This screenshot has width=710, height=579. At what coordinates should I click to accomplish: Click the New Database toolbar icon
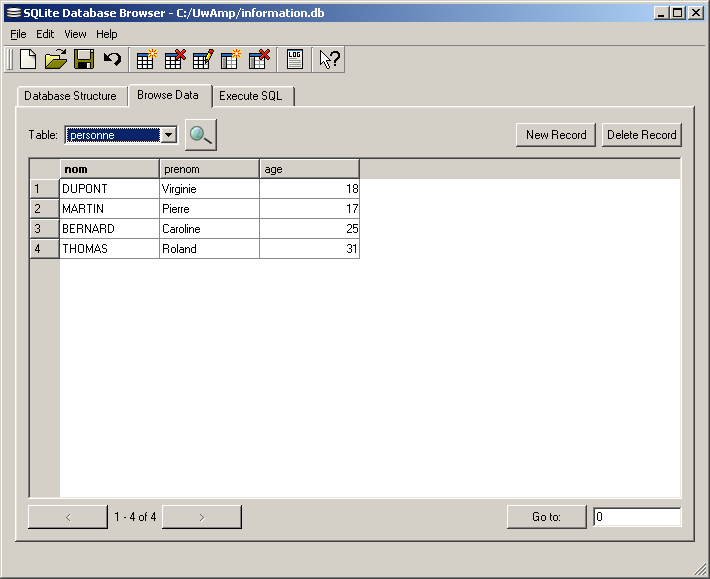tap(28, 59)
